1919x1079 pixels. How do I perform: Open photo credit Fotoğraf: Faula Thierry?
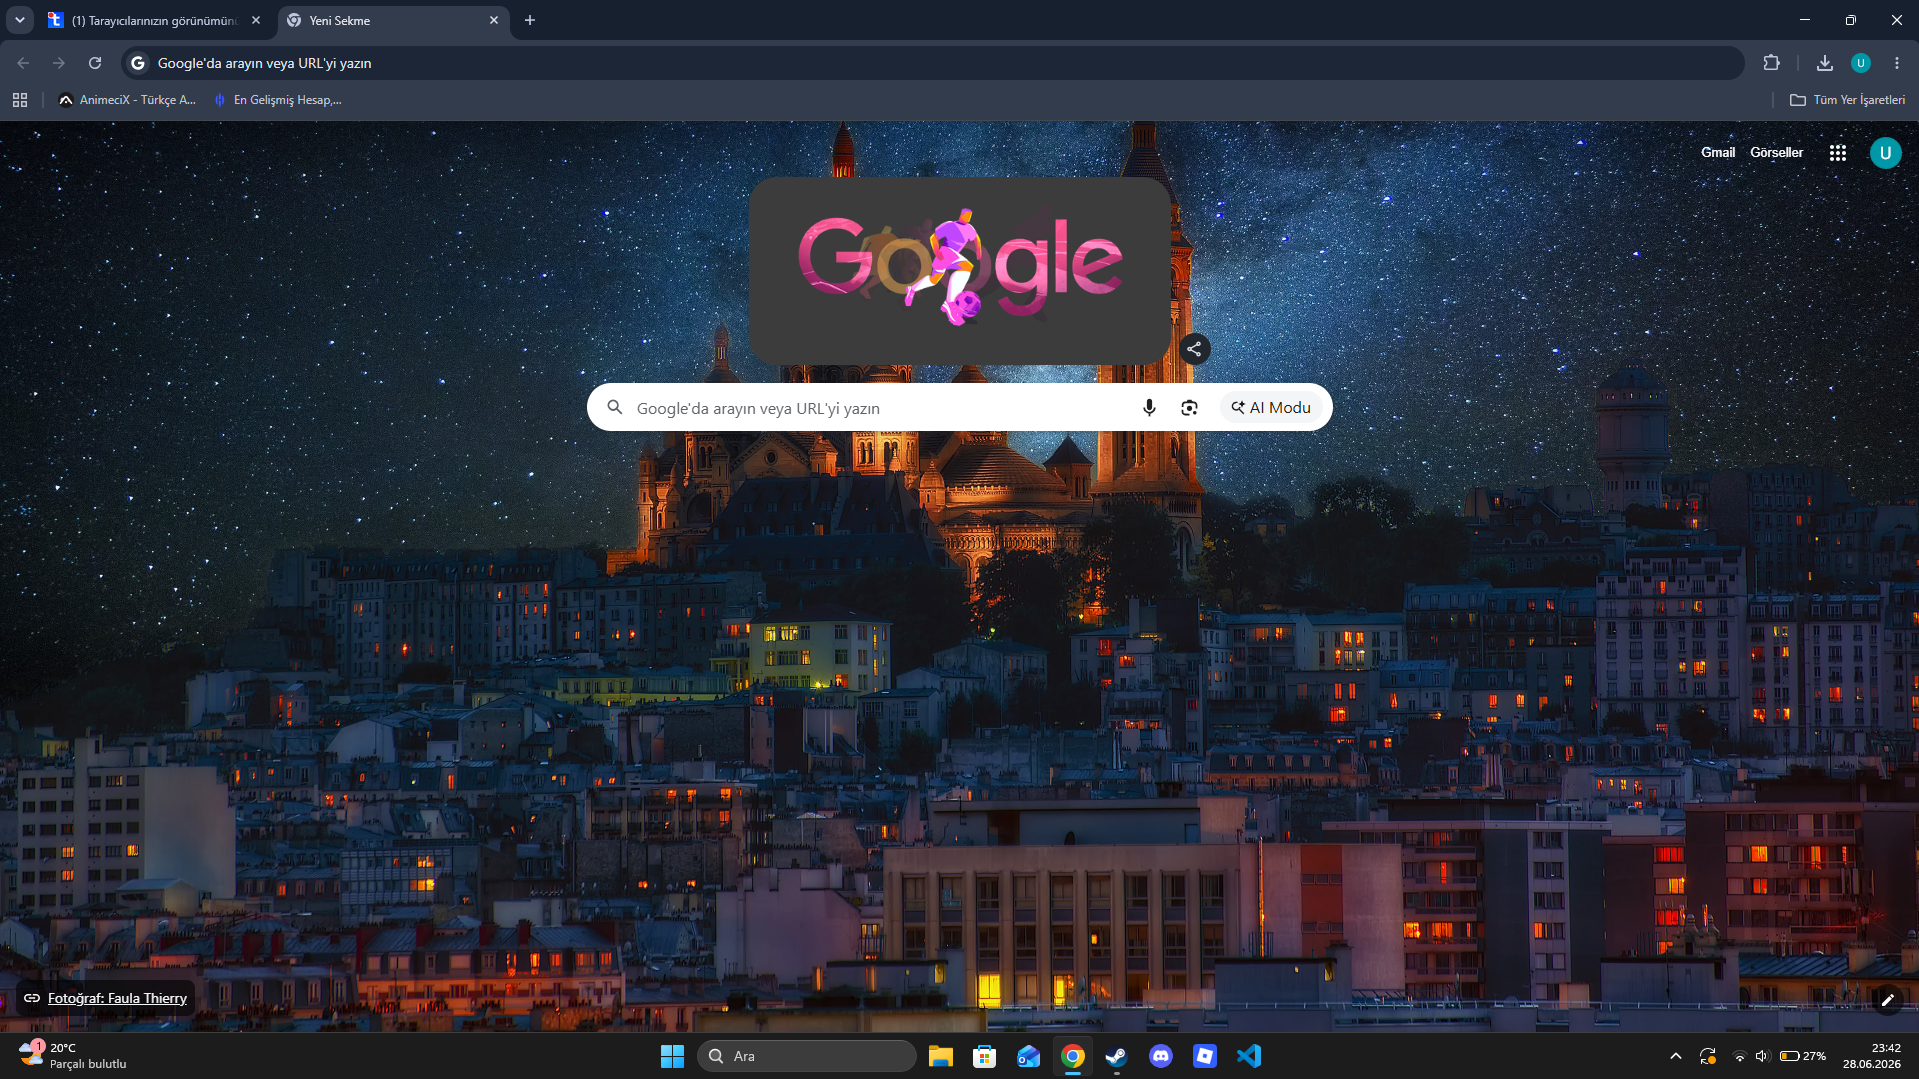106,998
